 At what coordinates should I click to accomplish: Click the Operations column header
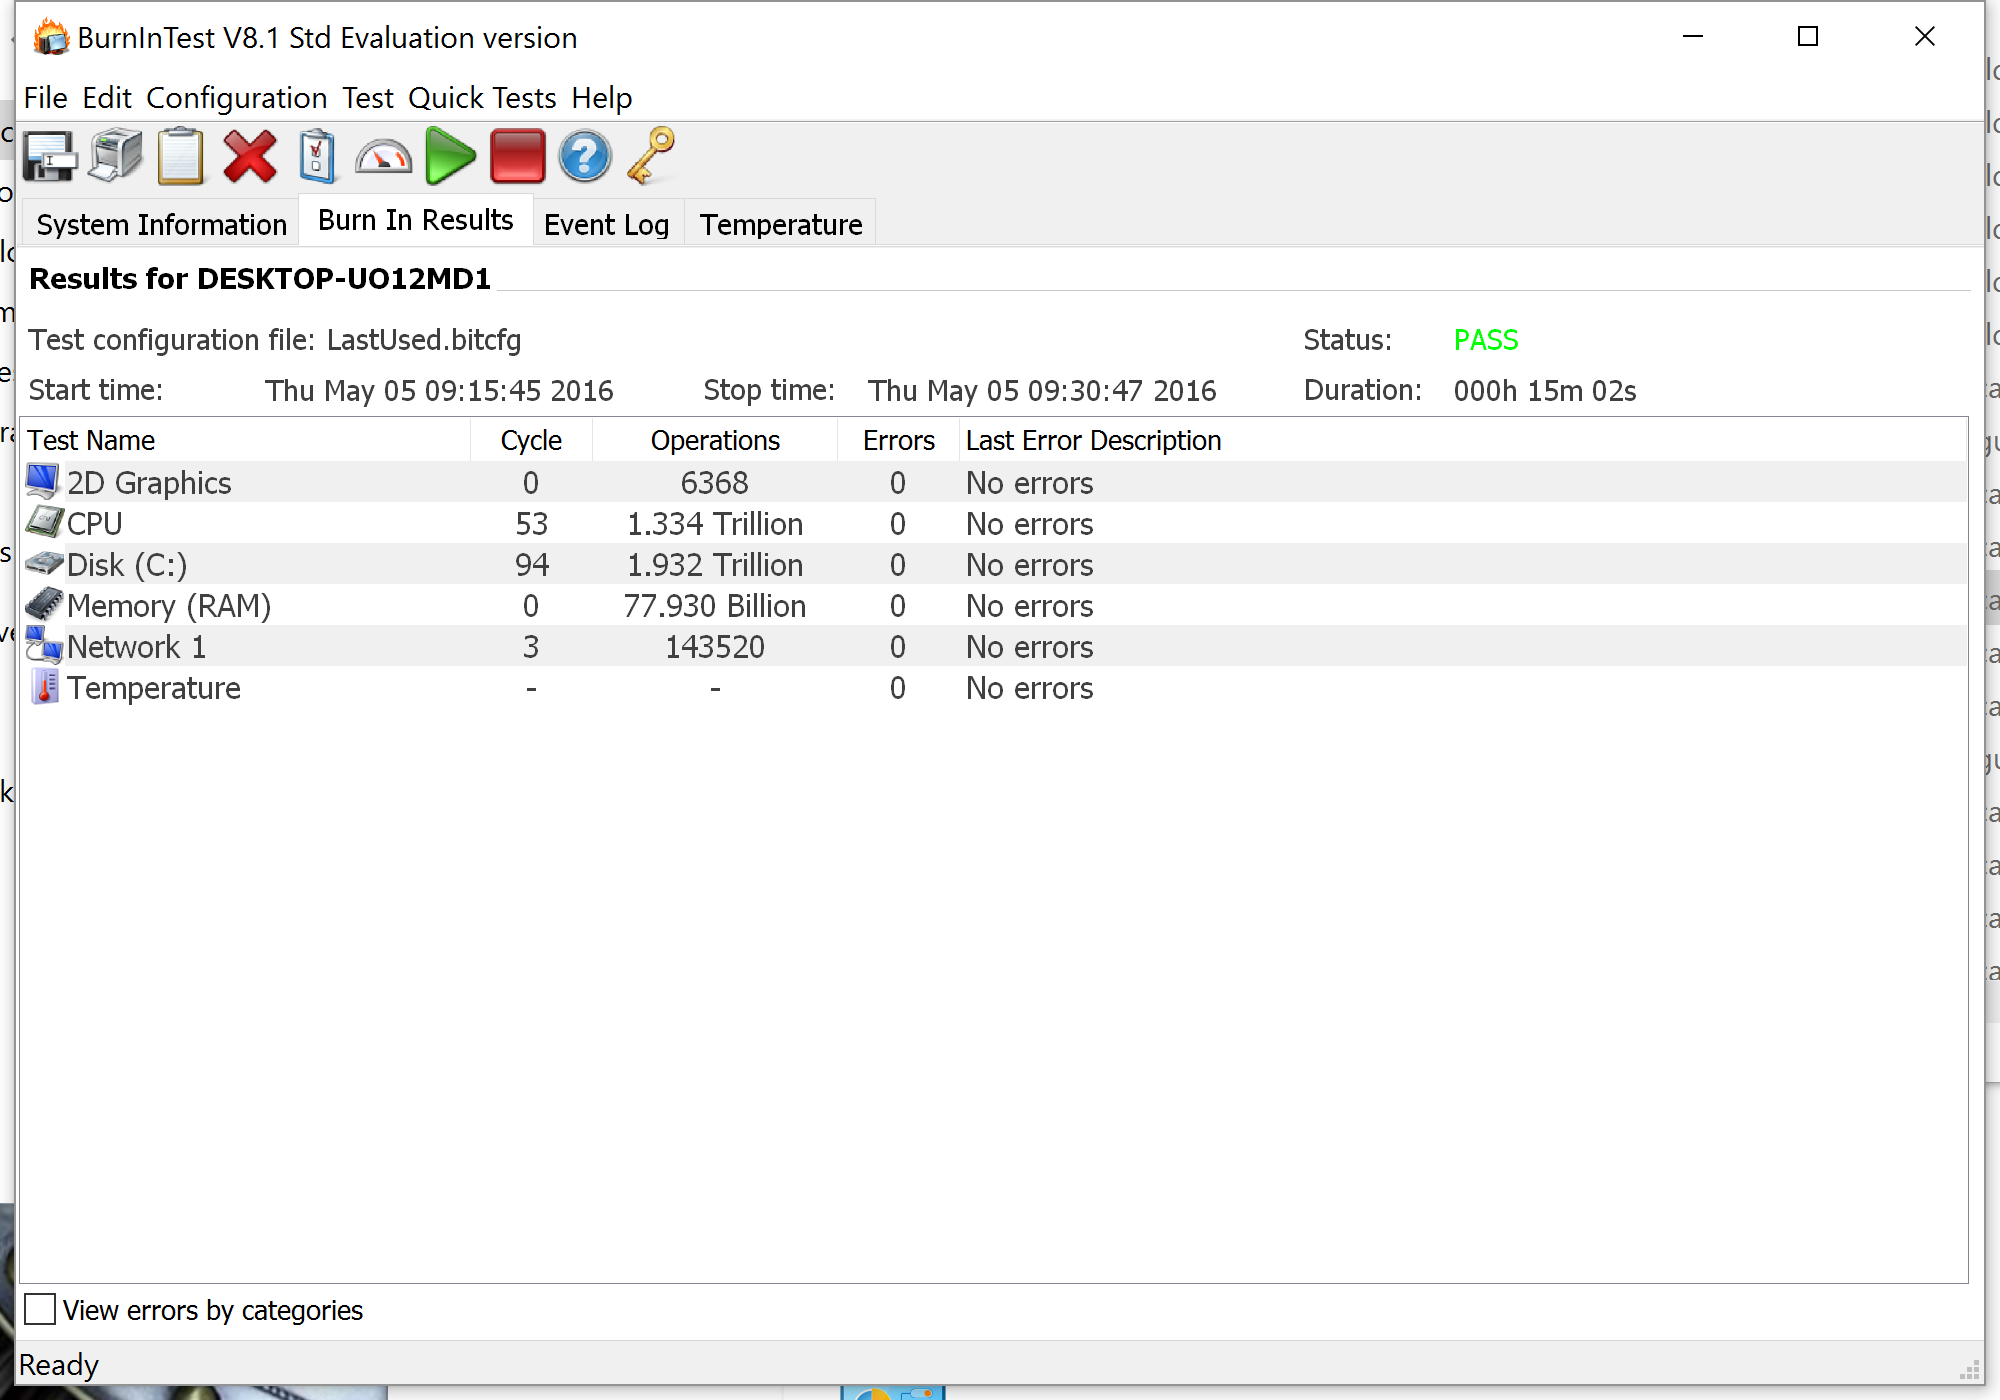point(714,441)
